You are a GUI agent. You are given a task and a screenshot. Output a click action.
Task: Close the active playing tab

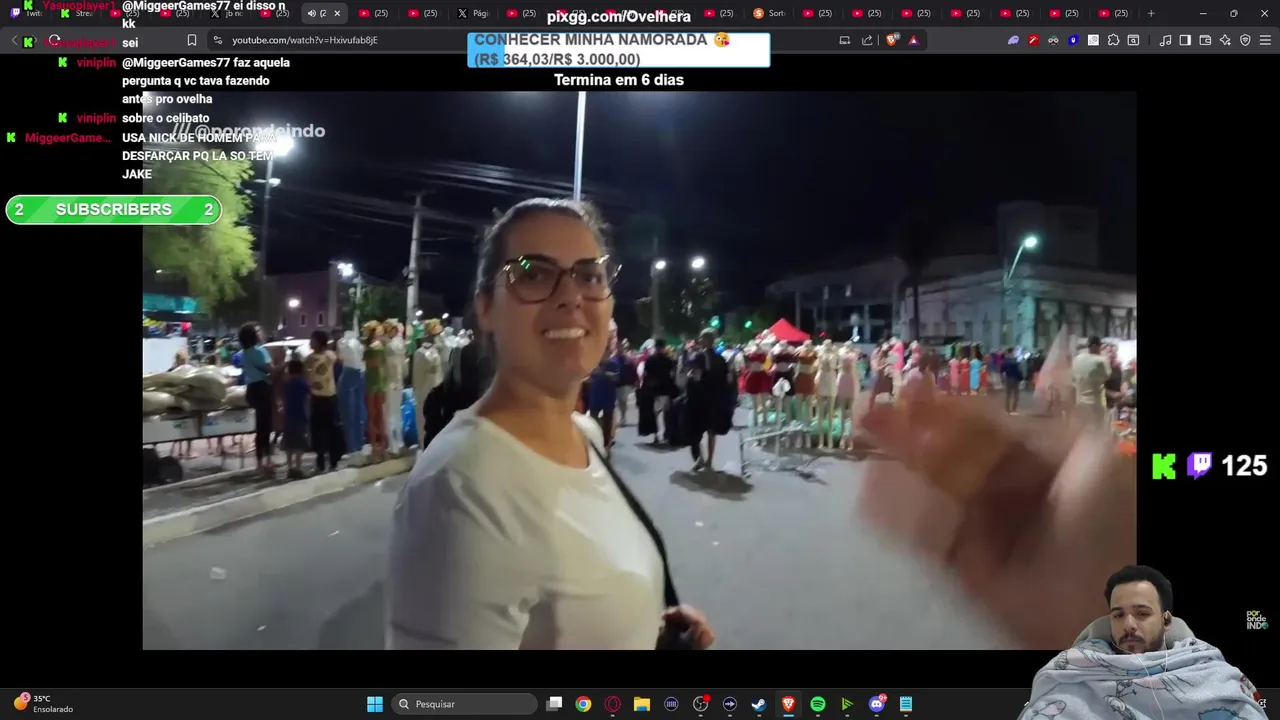pyautogui.click(x=337, y=13)
